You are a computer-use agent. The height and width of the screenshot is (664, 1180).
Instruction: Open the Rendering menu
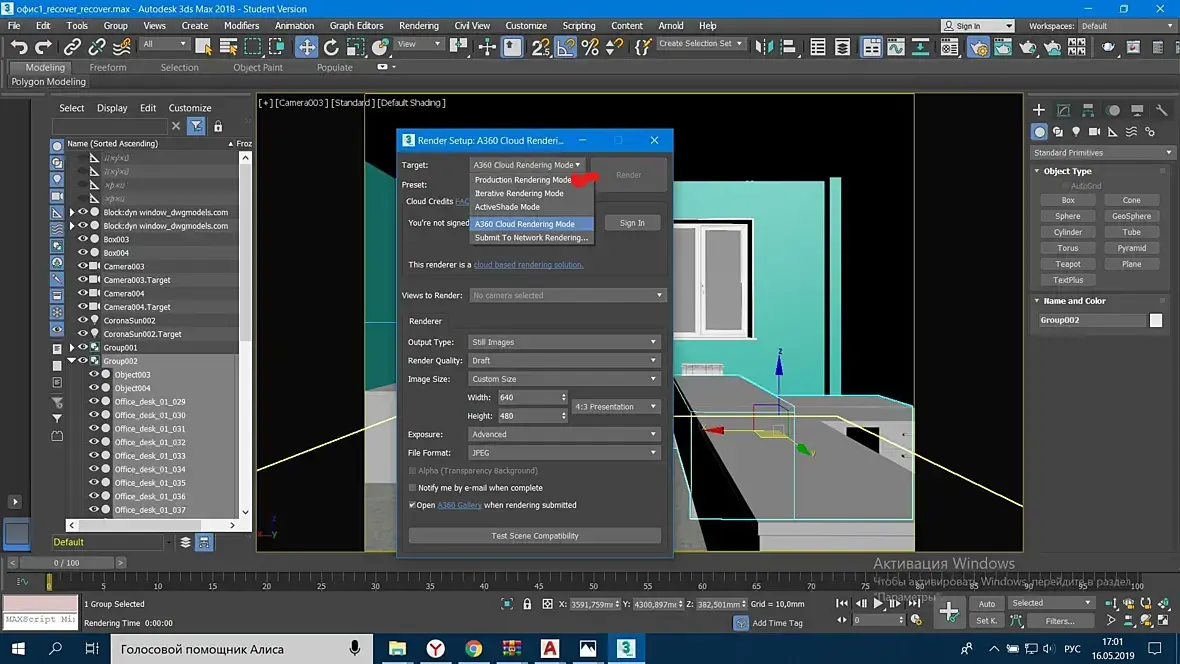[418, 26]
